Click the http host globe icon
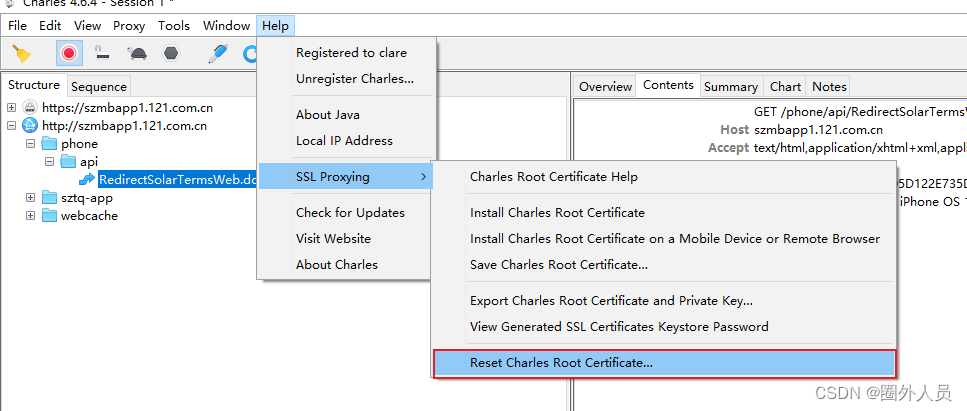This screenshot has width=967, height=411. point(30,125)
